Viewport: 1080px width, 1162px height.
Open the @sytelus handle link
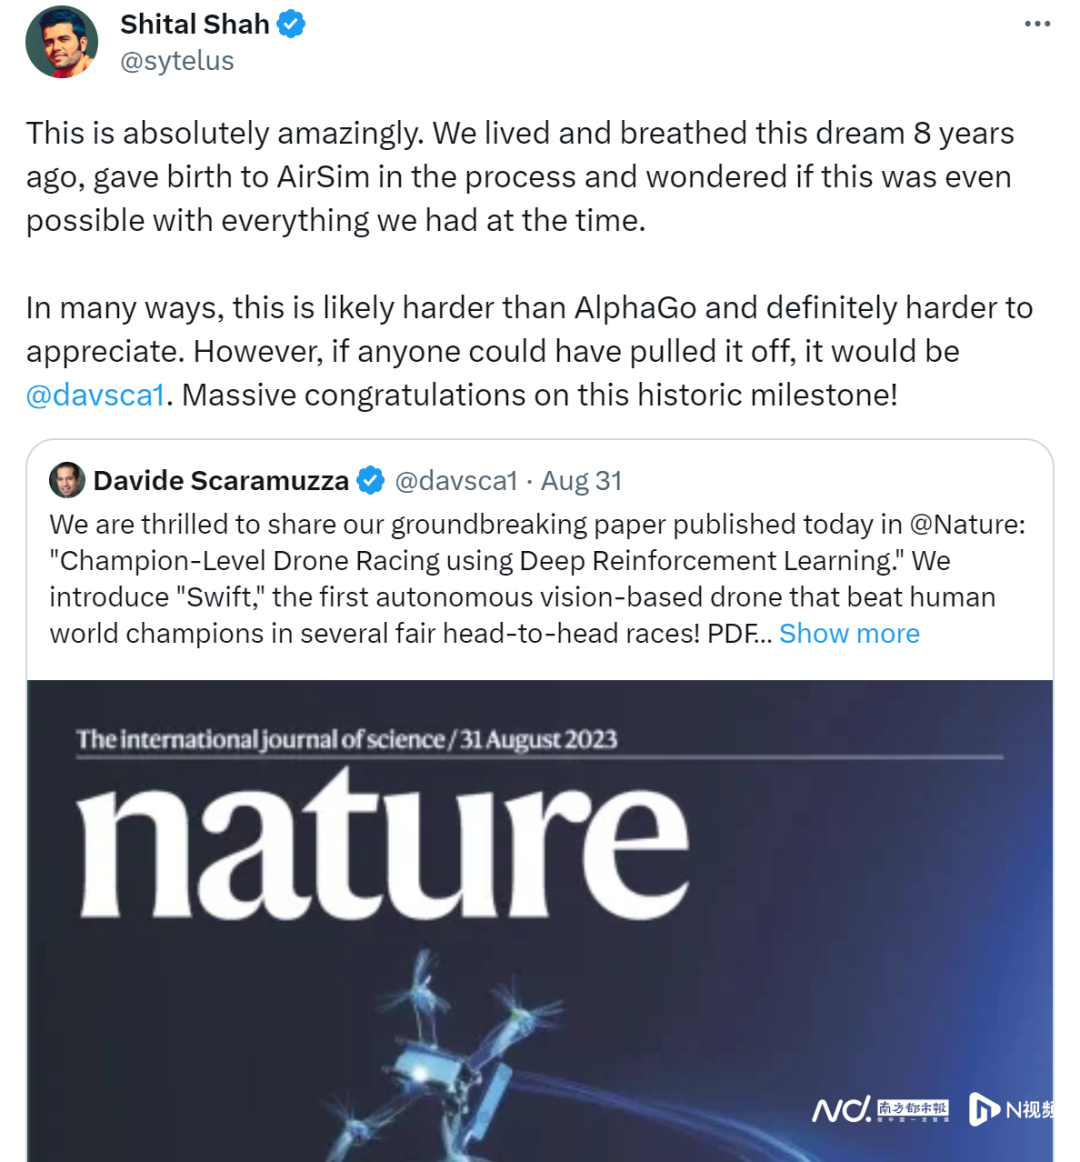click(x=177, y=61)
